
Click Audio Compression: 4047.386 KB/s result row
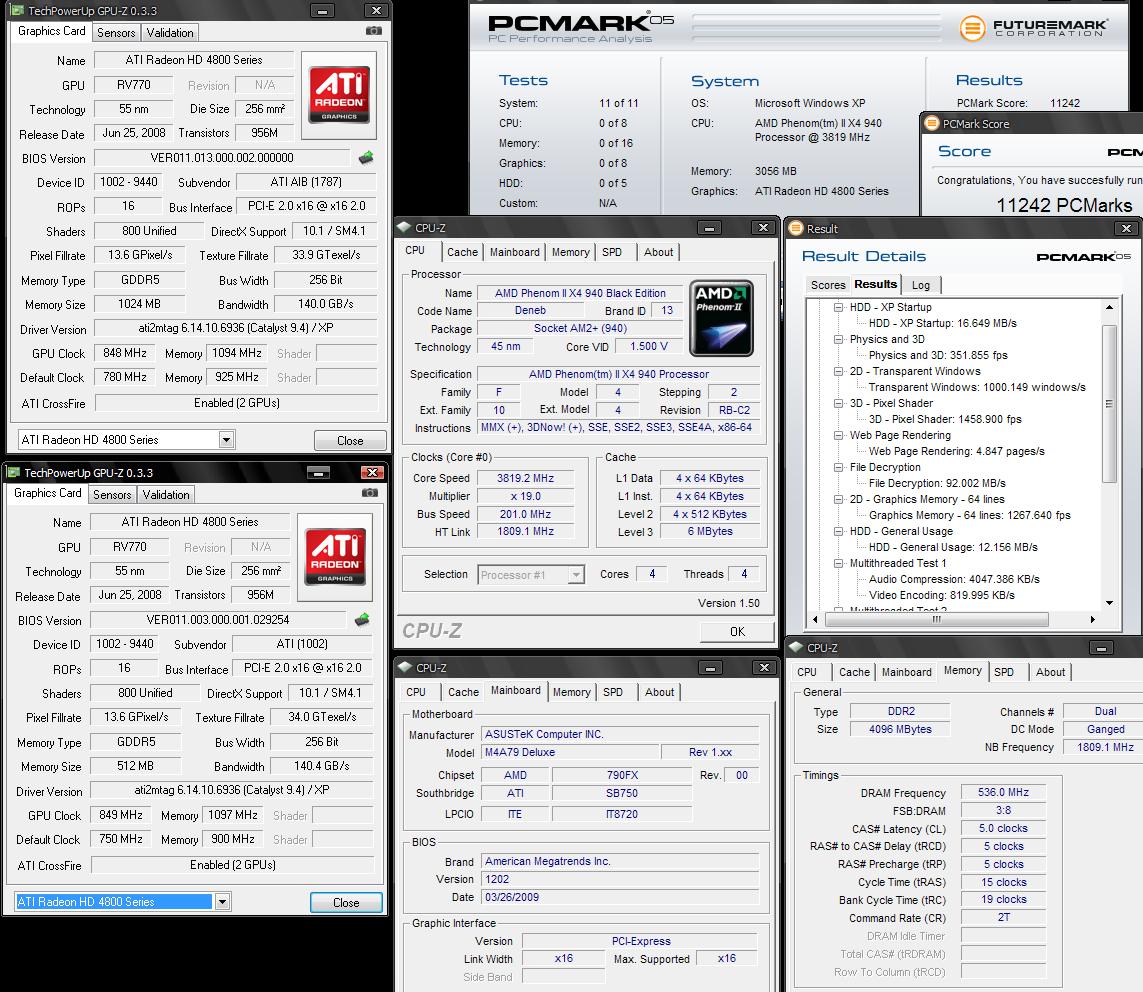pos(954,579)
